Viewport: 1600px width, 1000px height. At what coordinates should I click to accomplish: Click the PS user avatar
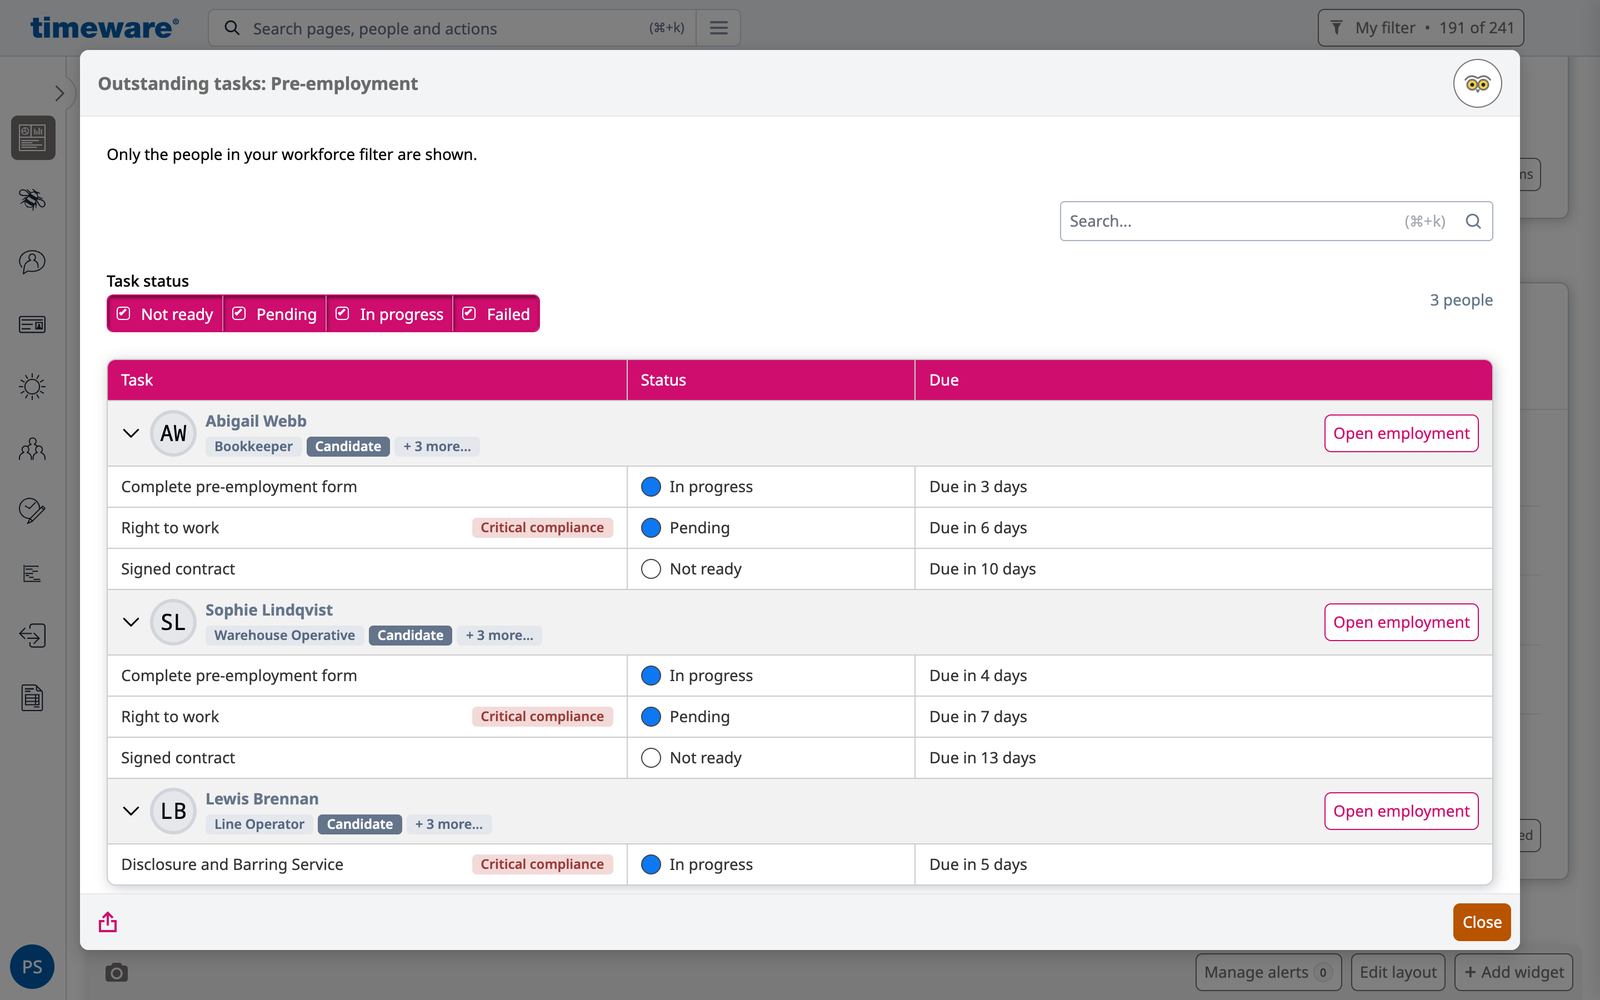click(x=32, y=967)
